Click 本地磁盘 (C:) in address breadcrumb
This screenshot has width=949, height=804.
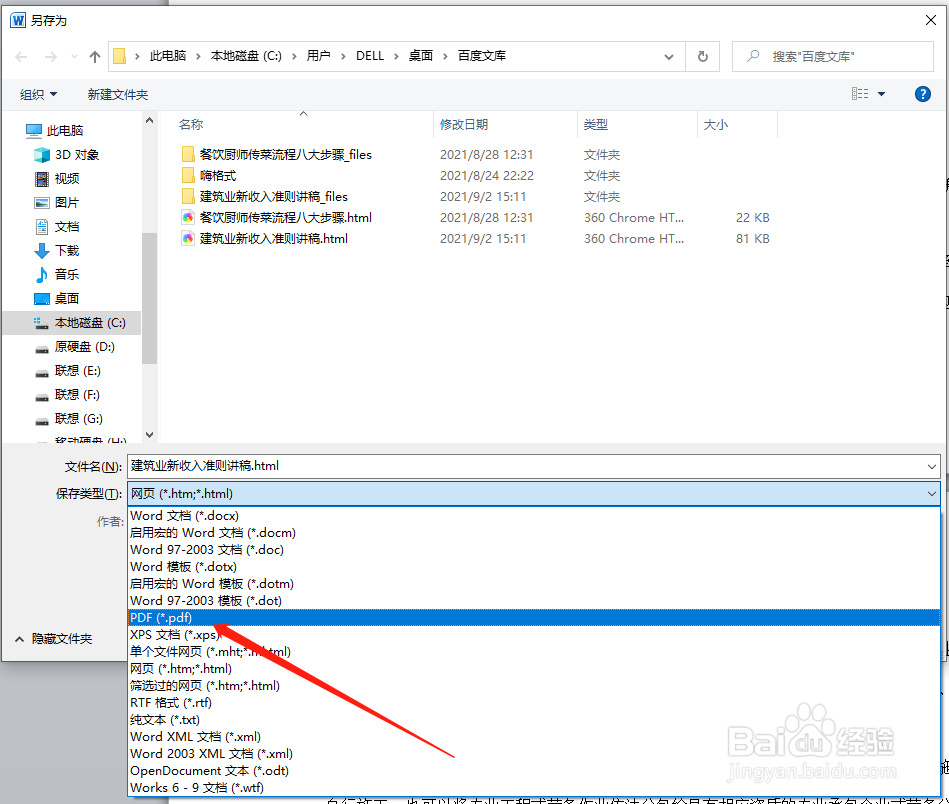(x=246, y=56)
